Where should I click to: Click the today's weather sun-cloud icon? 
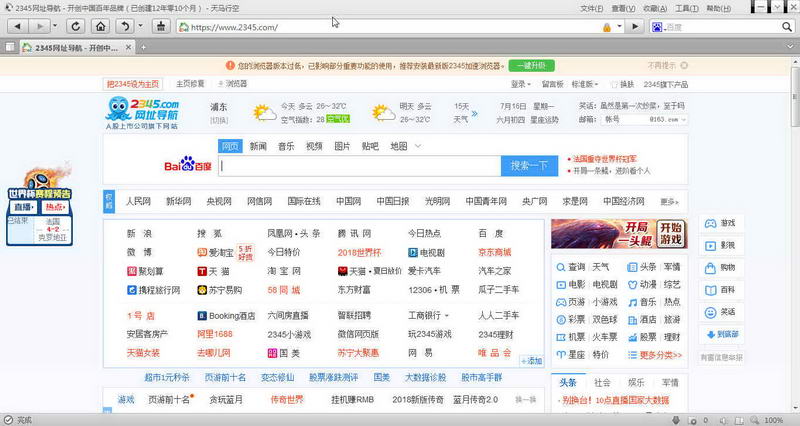[265, 113]
